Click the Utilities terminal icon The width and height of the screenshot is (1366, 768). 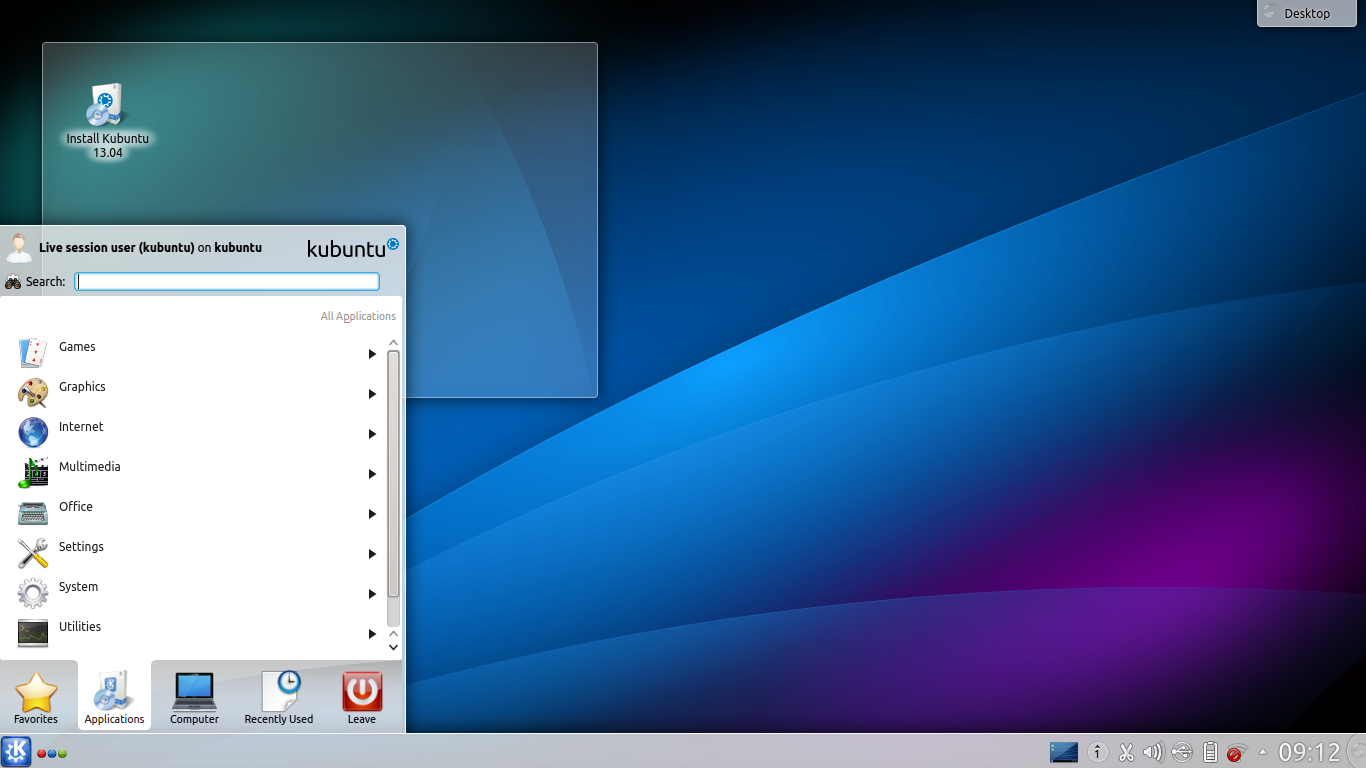pyautogui.click(x=33, y=633)
